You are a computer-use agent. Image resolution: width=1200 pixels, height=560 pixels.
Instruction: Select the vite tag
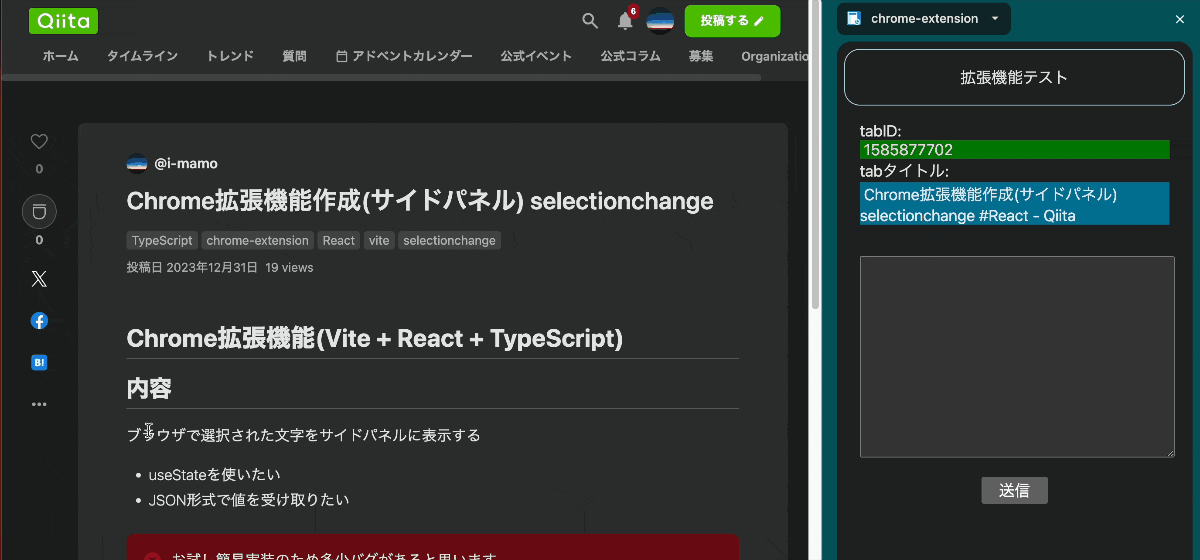coord(379,241)
